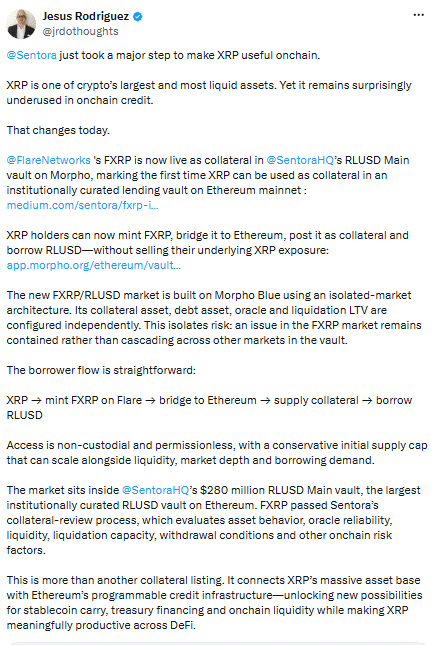Click the "XRP is one of crypto's" paragraph
Viewport: 435px width, 645px height.
[x=209, y=93]
